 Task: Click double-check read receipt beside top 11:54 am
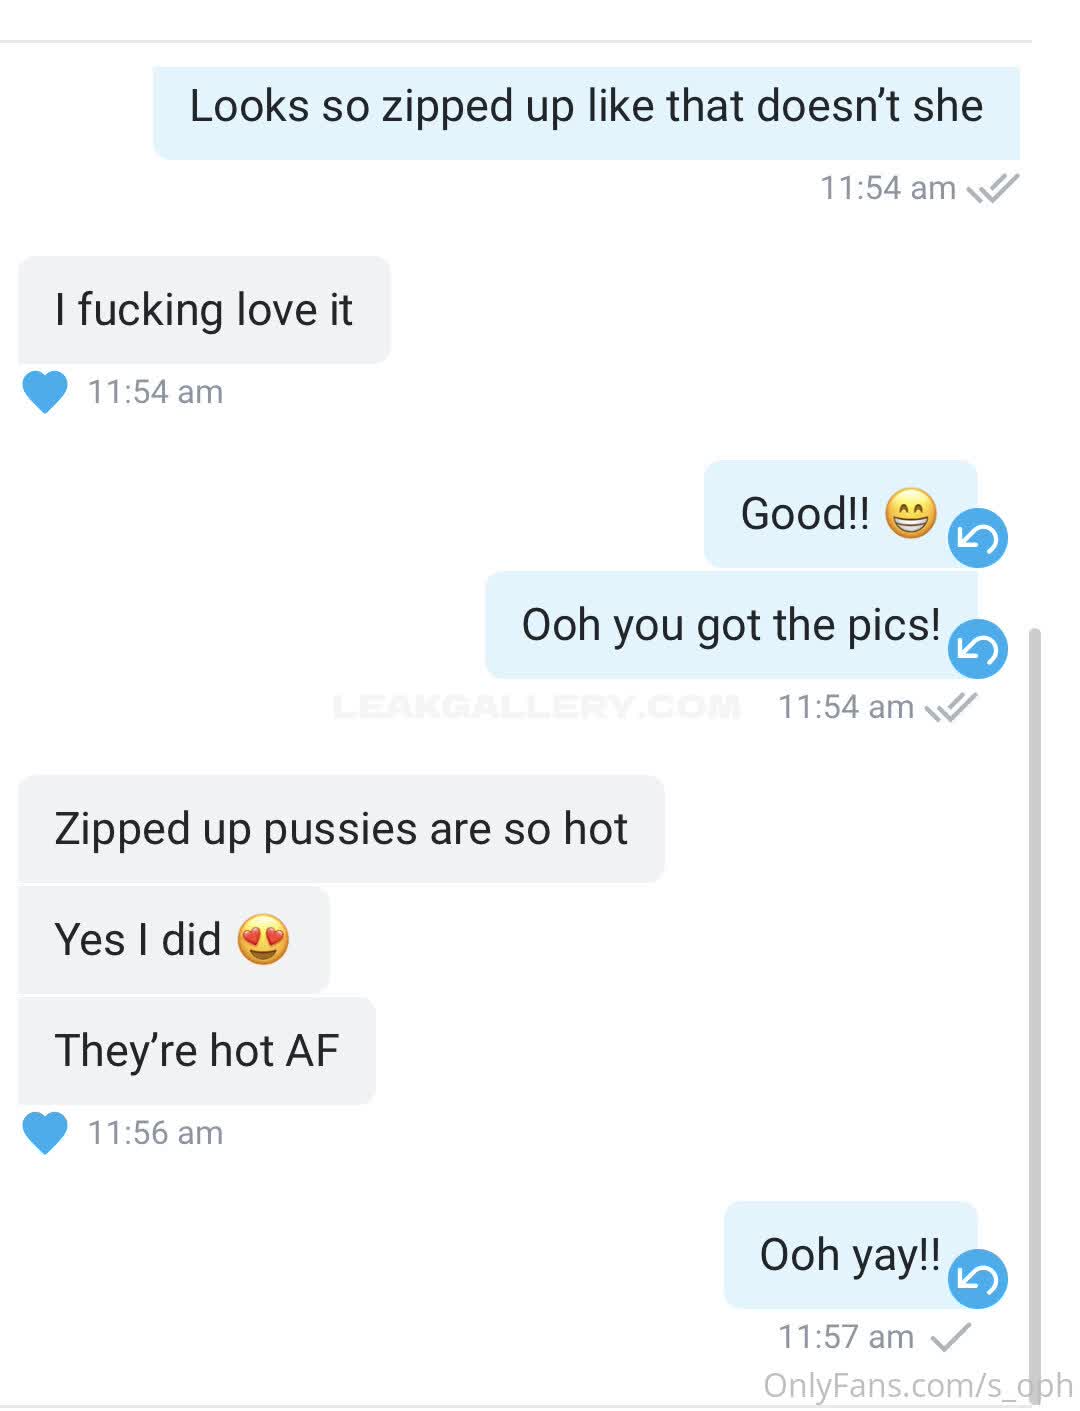(x=992, y=188)
